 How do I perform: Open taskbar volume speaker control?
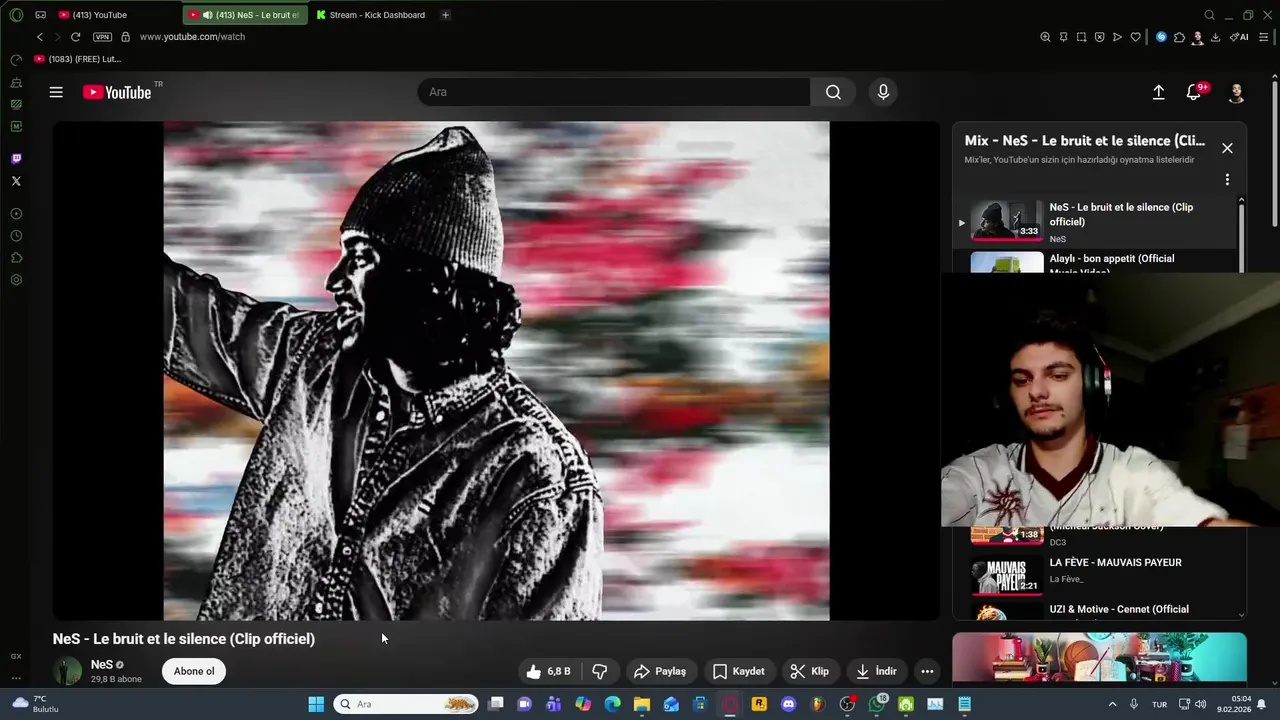(x=1200, y=704)
